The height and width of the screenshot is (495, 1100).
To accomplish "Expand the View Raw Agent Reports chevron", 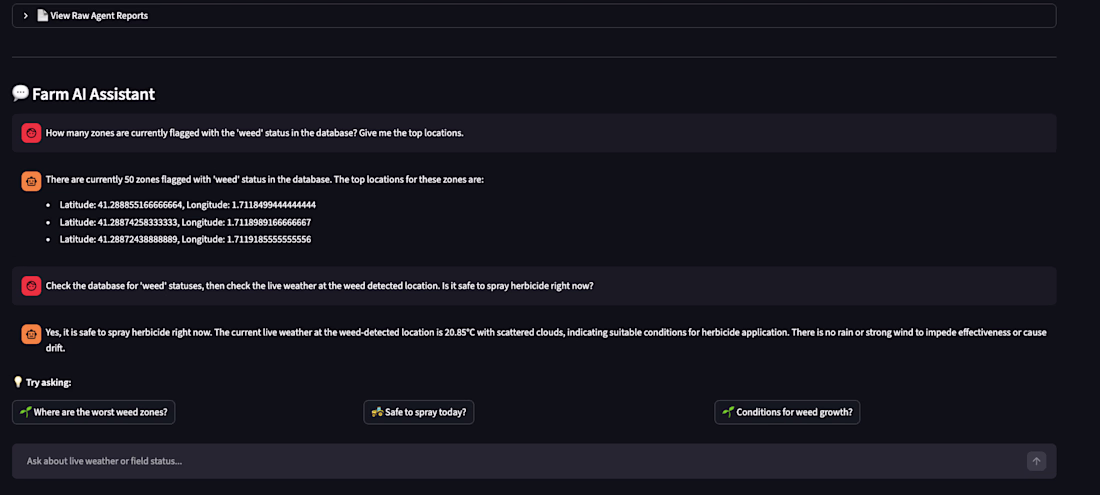I will 26,15.
